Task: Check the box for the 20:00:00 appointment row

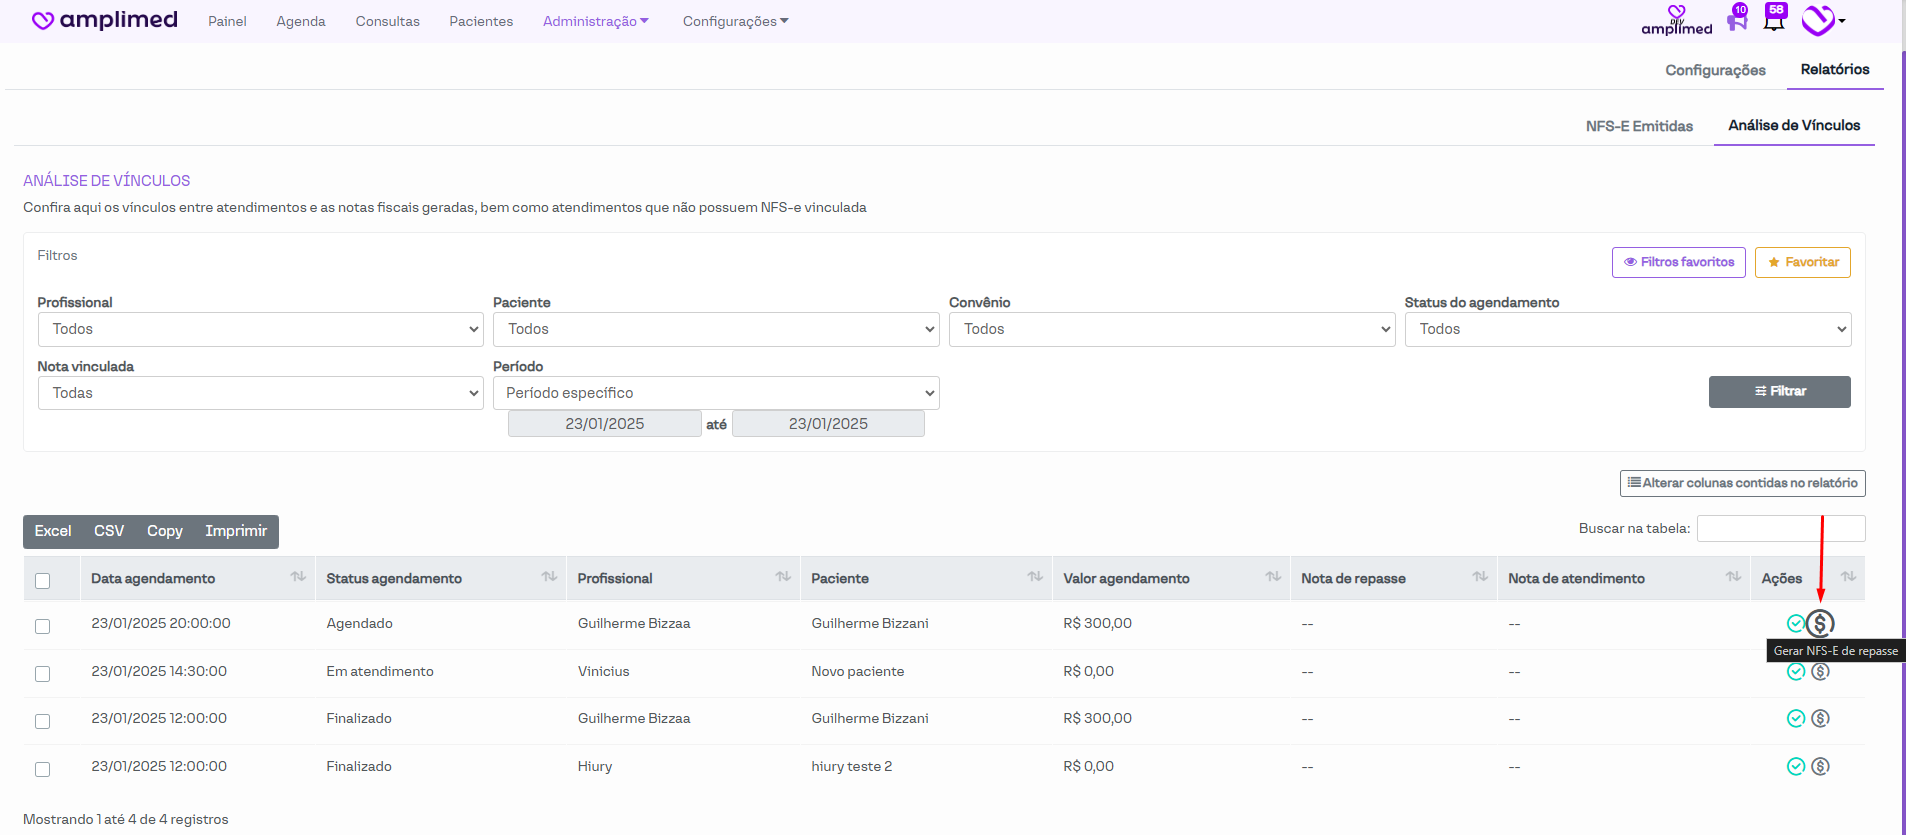Action: (42, 626)
